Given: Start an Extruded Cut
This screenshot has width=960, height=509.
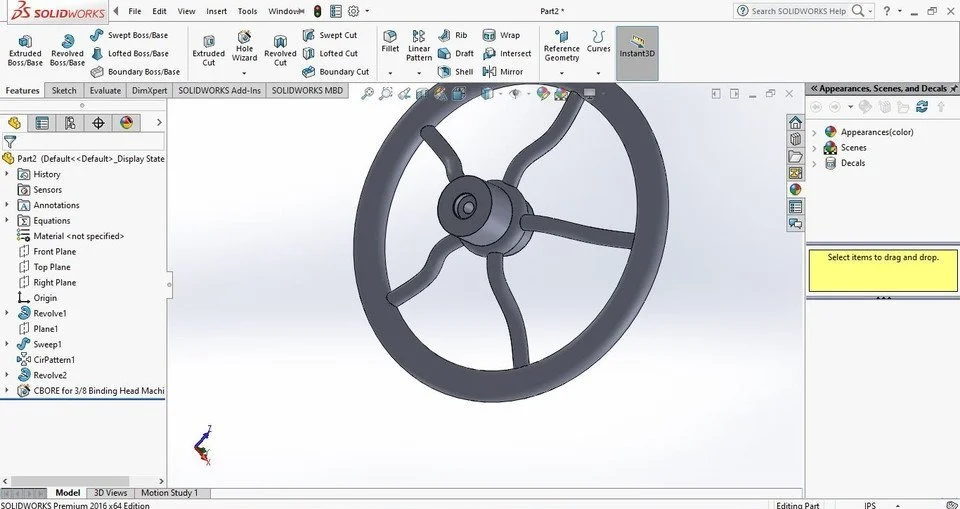Looking at the screenshot, I should pos(209,51).
